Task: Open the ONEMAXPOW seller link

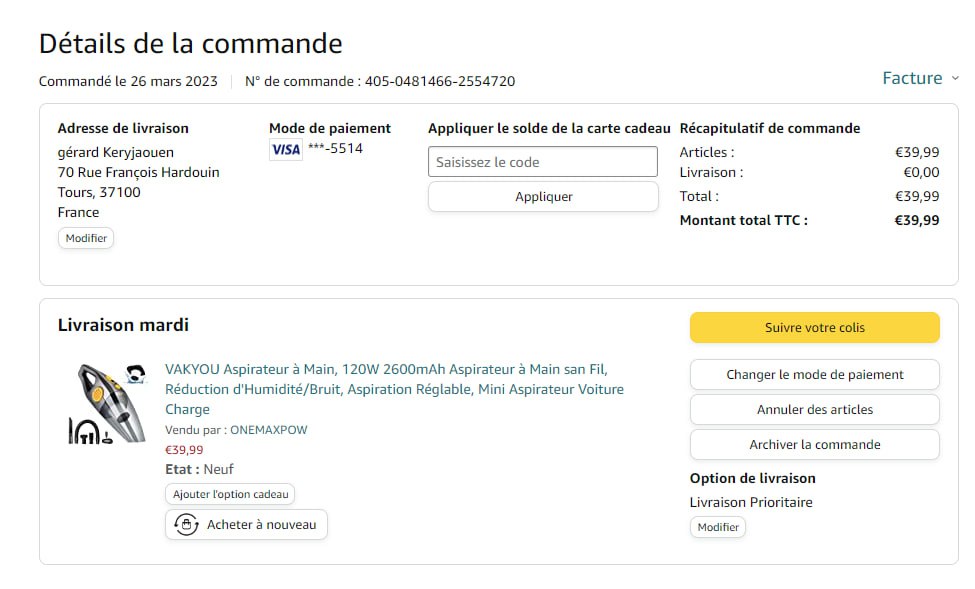Action: pyautogui.click(x=269, y=430)
